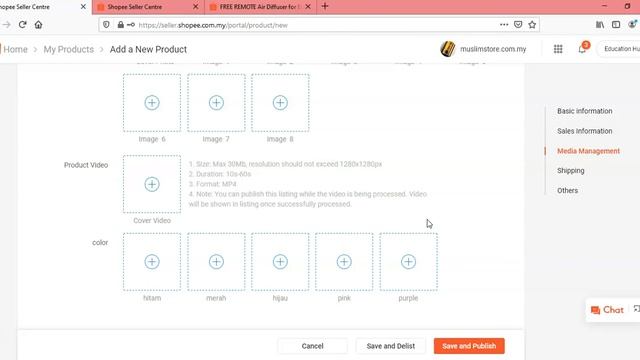Go to My Products breadcrumb link
The height and width of the screenshot is (360, 640).
click(x=69, y=49)
